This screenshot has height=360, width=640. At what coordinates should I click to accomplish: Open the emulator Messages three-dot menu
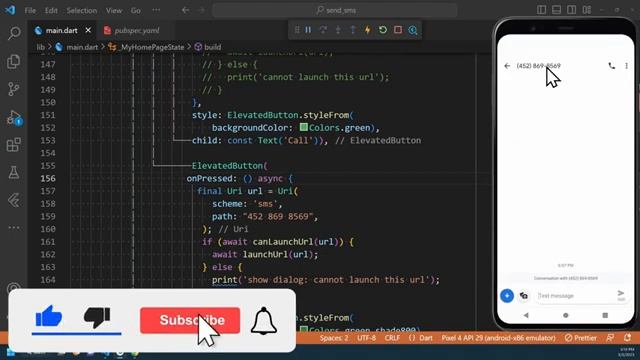(x=627, y=66)
